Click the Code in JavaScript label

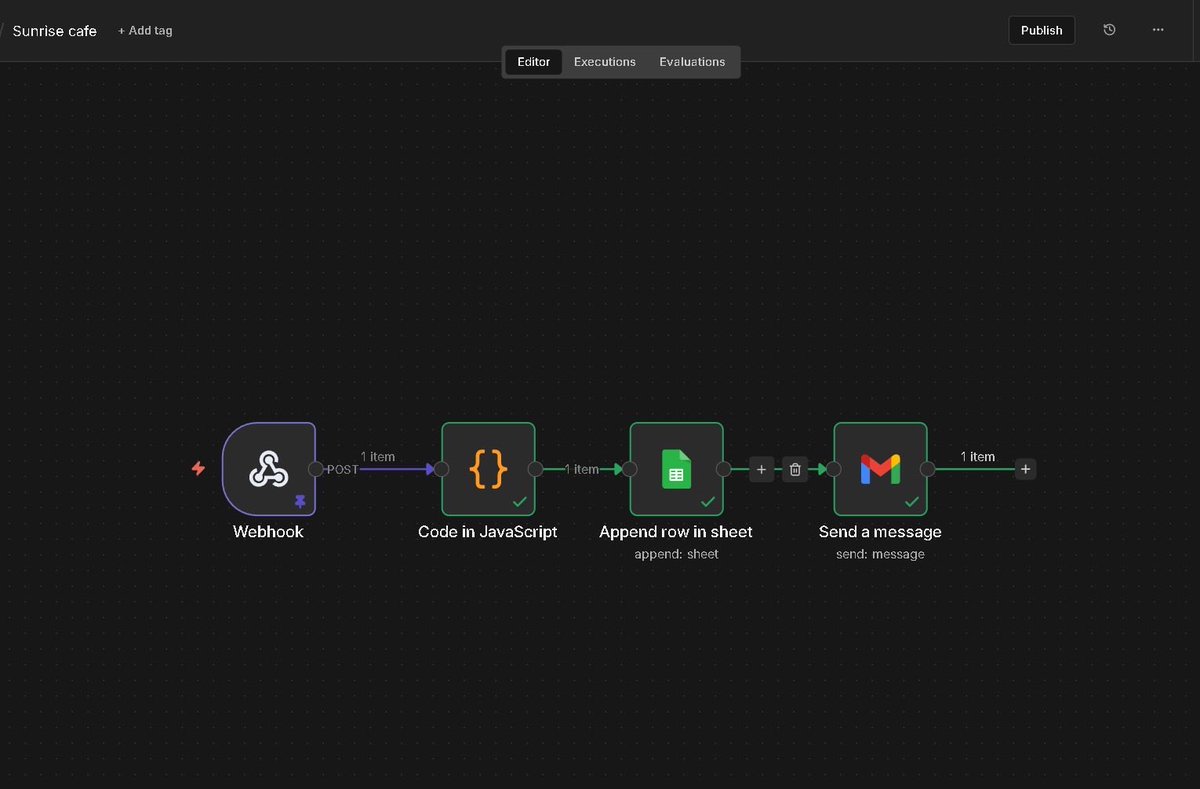coord(488,532)
